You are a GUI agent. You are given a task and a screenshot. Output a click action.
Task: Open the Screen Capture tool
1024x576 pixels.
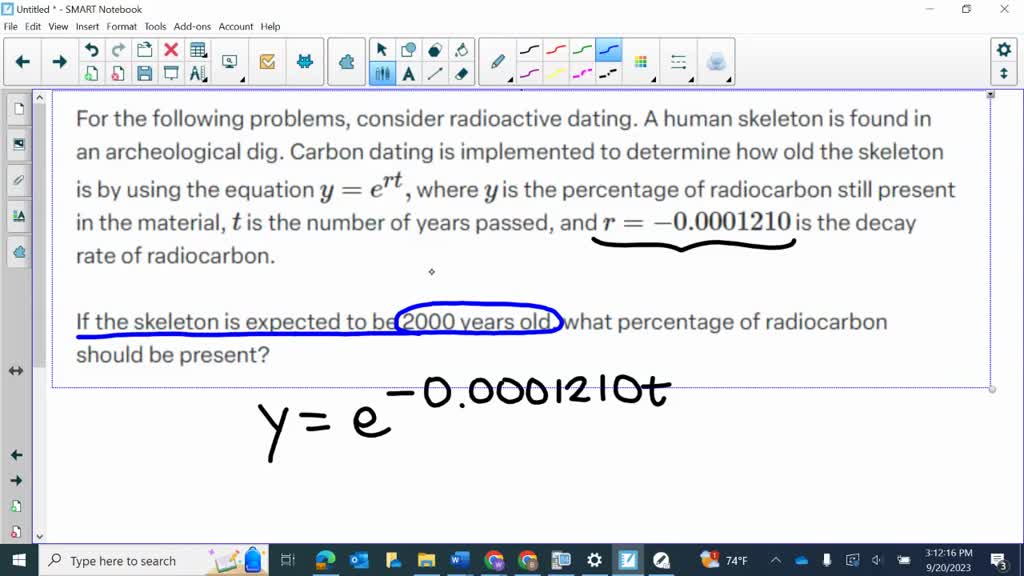231,63
